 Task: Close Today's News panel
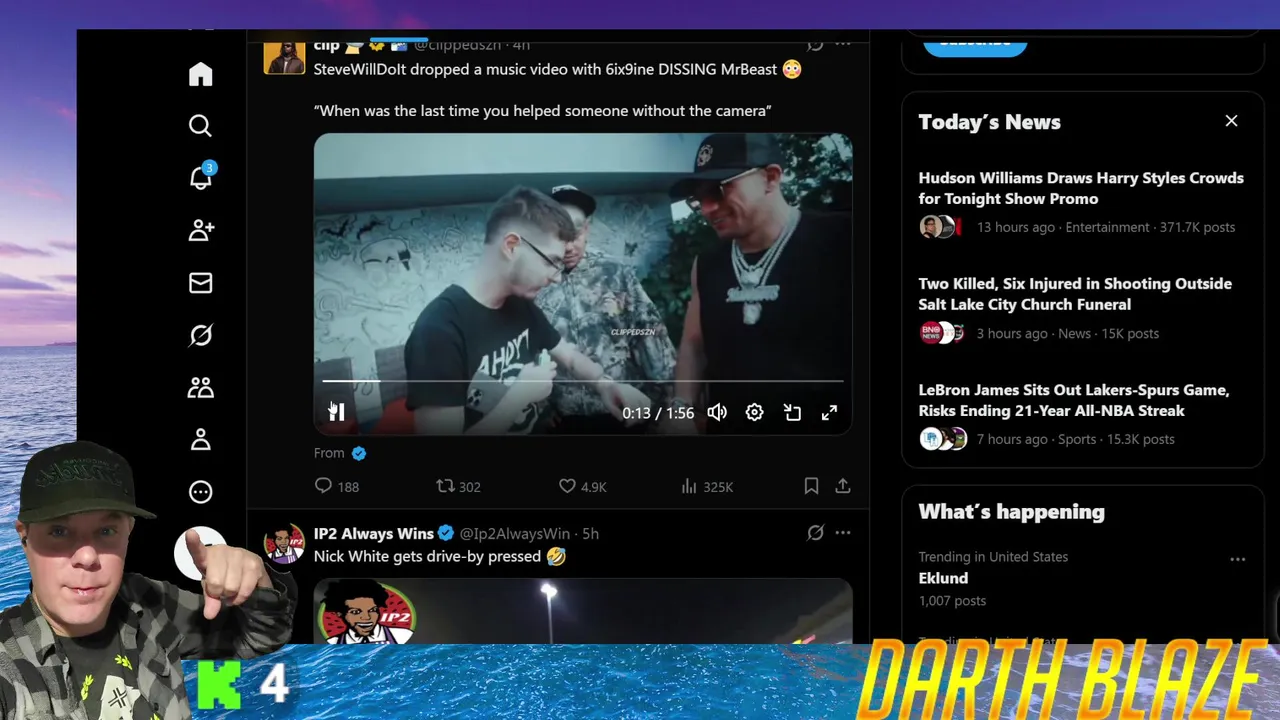(x=1231, y=121)
